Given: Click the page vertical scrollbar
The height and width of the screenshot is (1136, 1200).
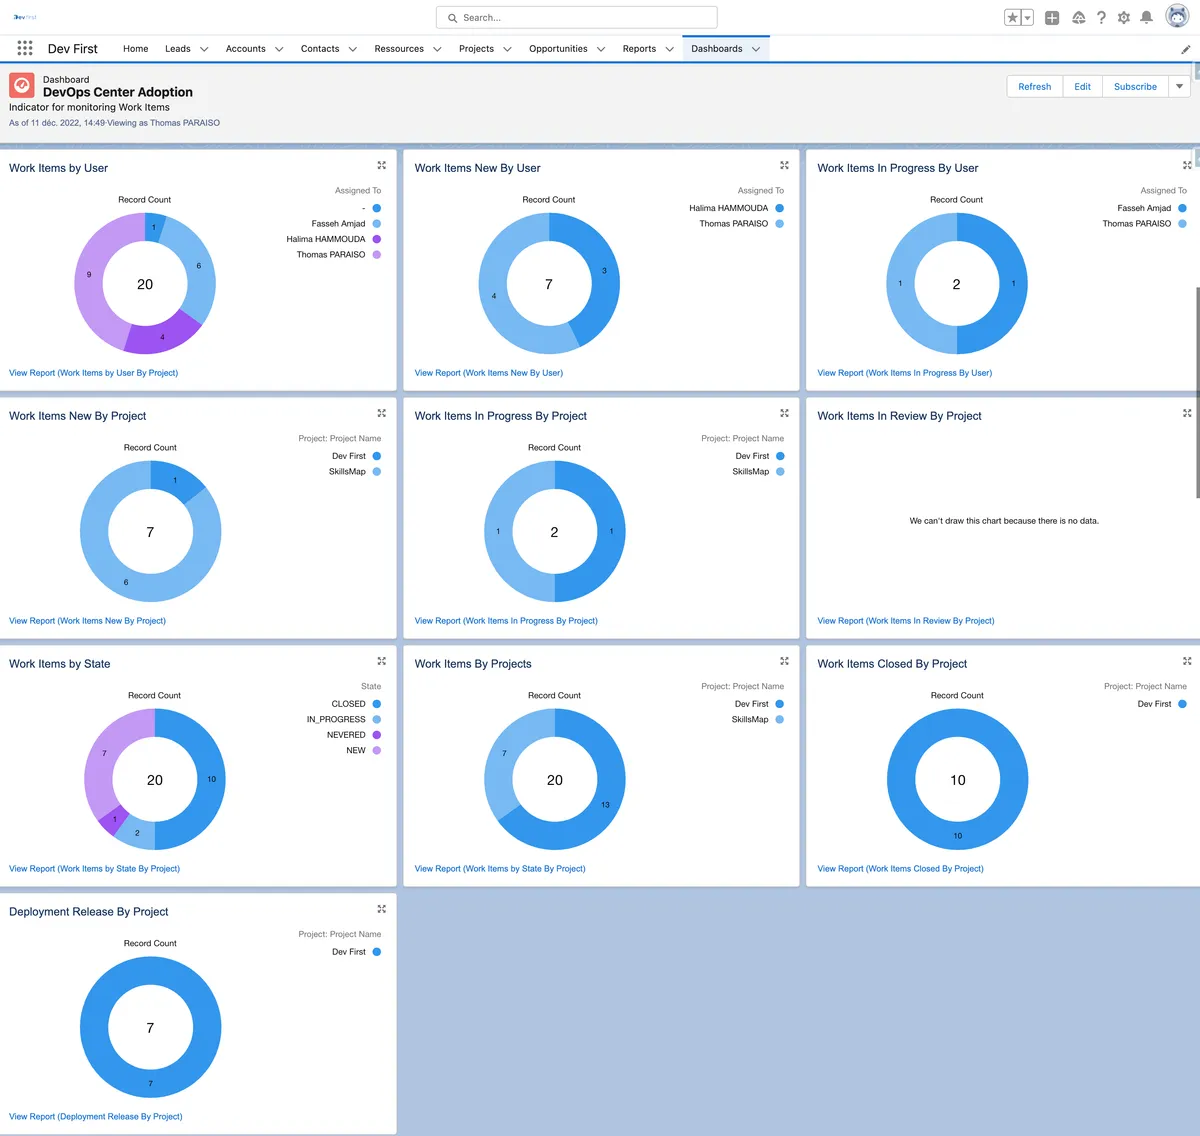Looking at the screenshot, I should (x=1197, y=392).
